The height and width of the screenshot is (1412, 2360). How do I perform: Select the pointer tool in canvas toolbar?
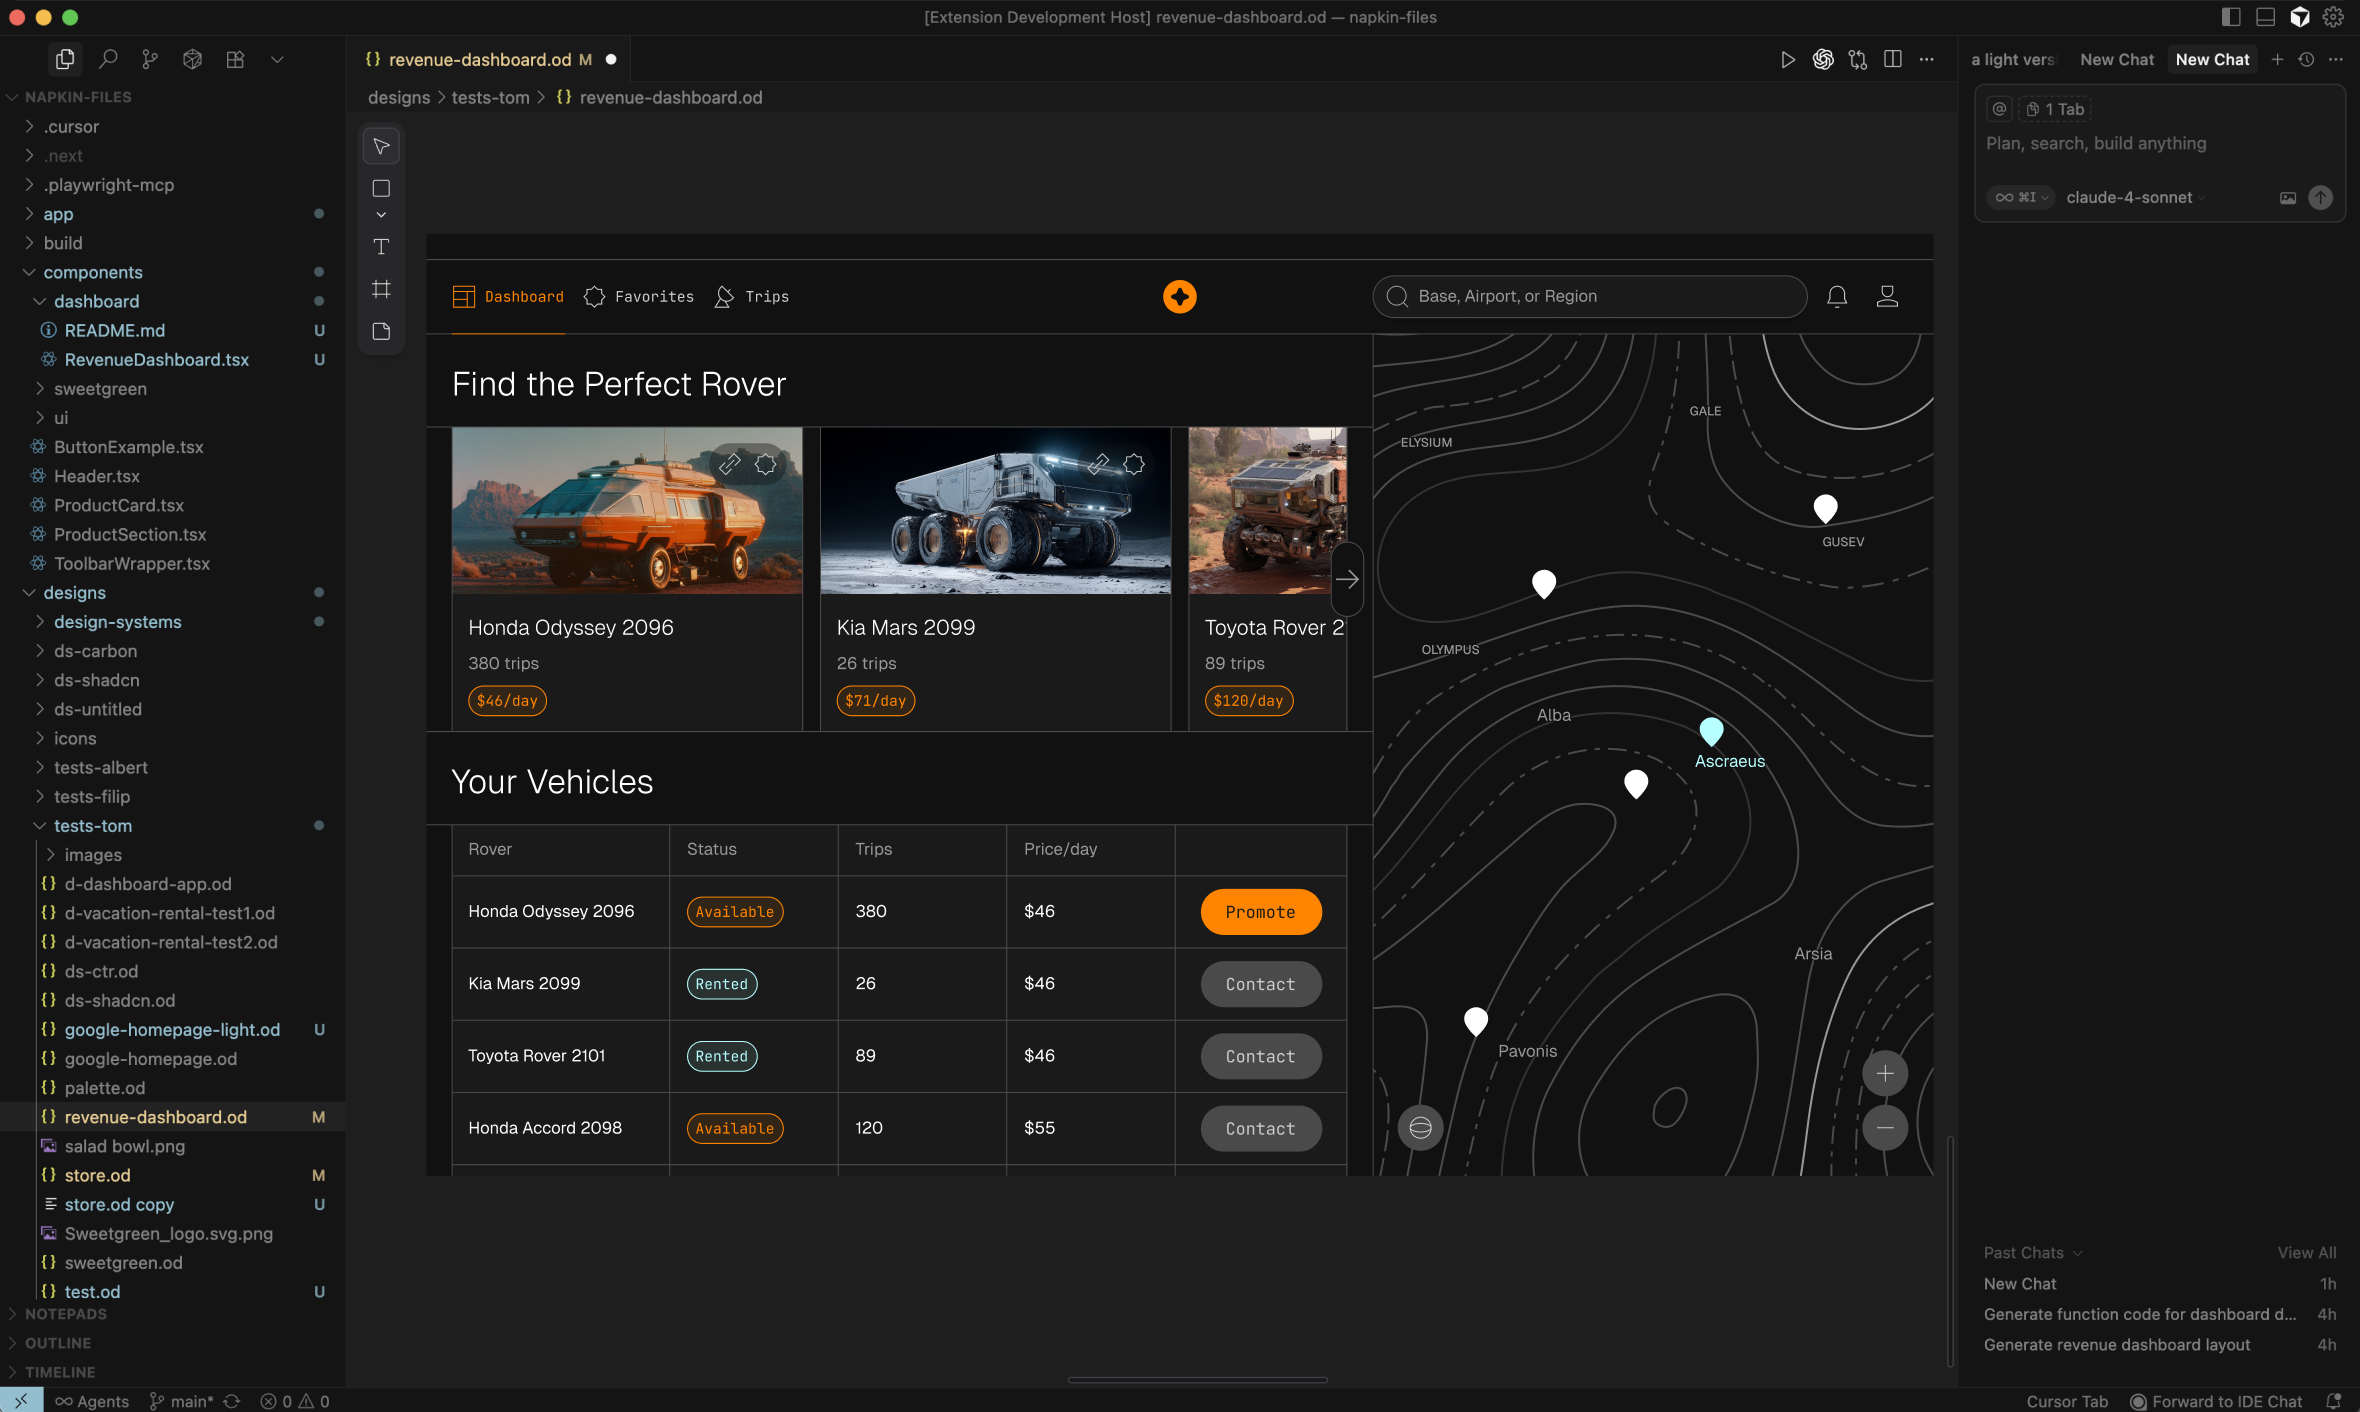click(381, 146)
